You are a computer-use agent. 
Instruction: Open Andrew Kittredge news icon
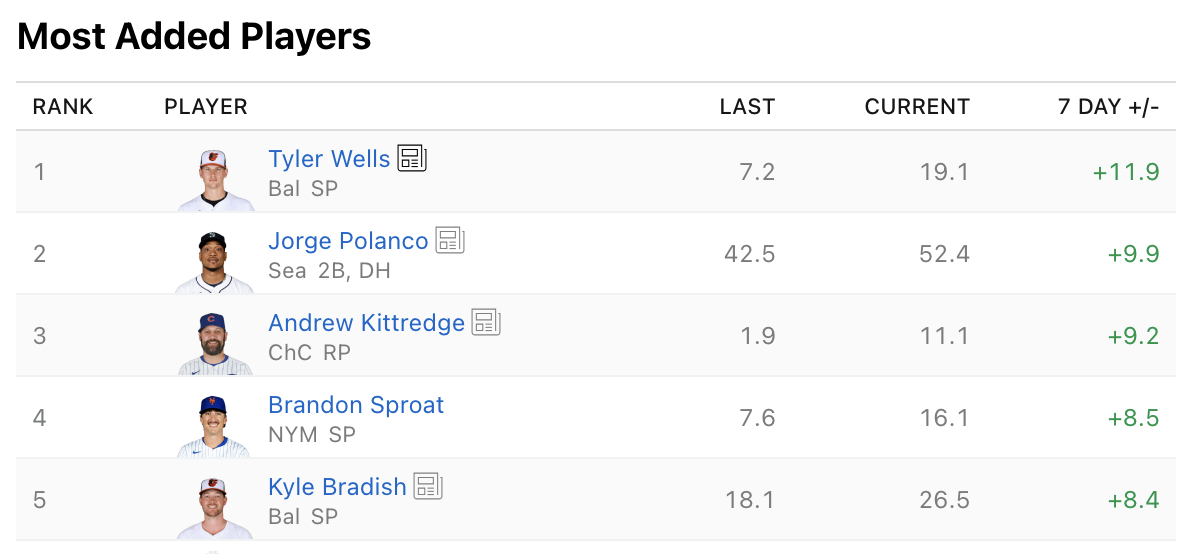coord(486,322)
